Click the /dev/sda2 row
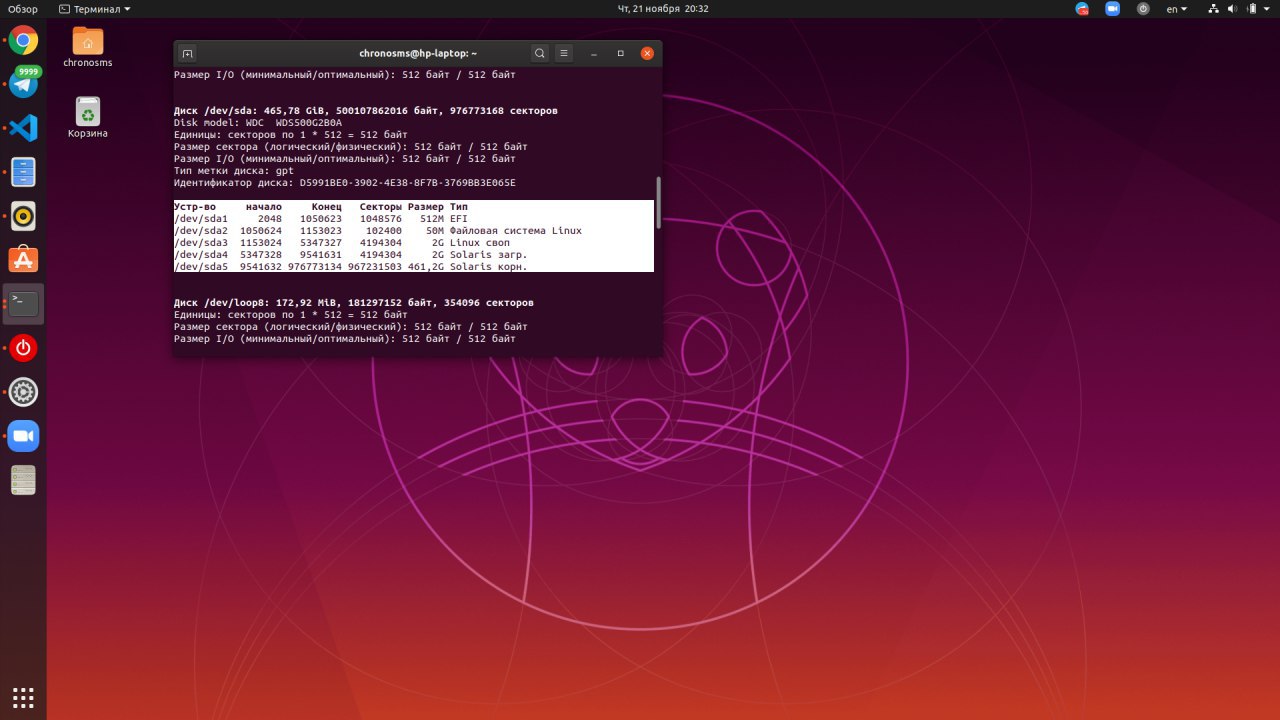1280x720 pixels. coord(414,230)
